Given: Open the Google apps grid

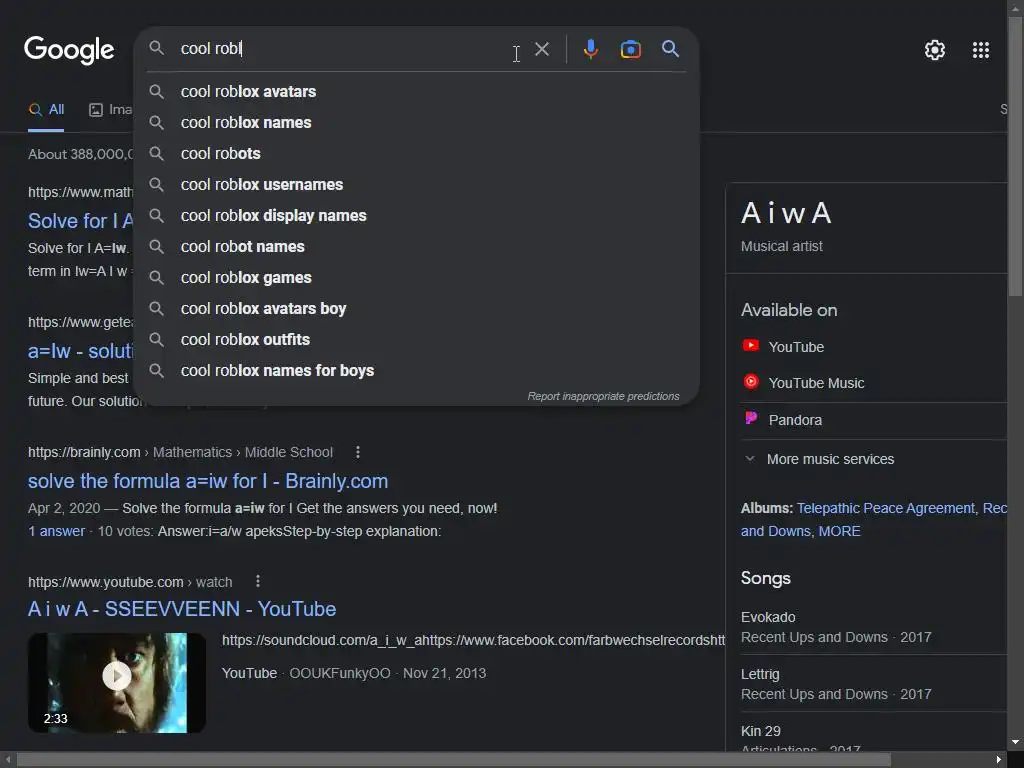Looking at the screenshot, I should [x=981, y=50].
